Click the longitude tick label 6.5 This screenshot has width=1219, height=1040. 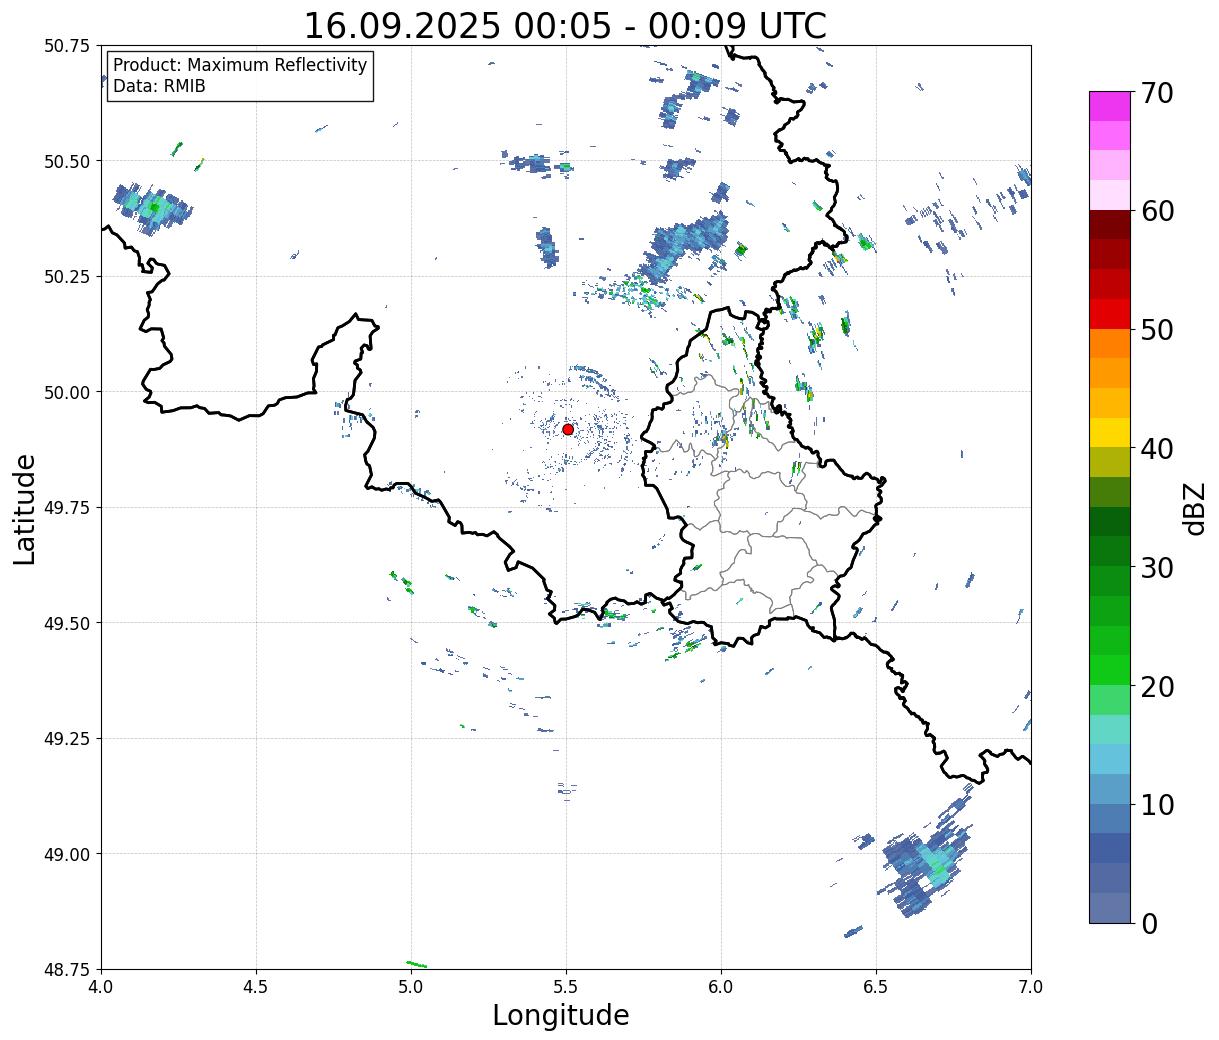(x=876, y=986)
